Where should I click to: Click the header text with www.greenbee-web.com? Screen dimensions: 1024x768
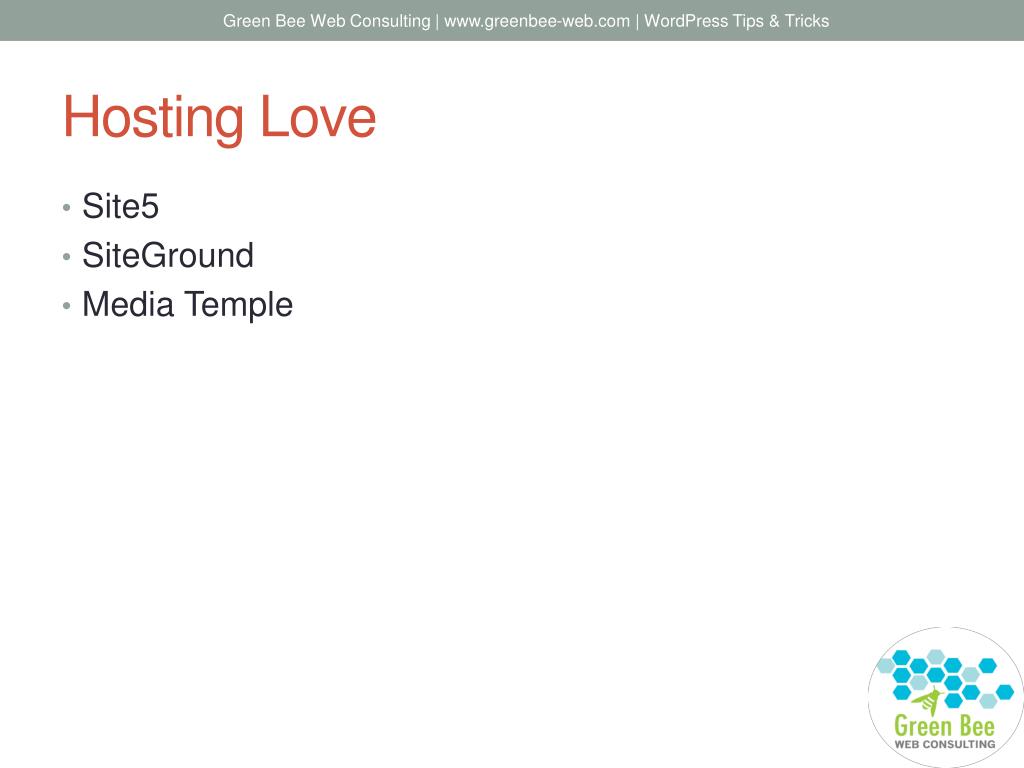526,21
